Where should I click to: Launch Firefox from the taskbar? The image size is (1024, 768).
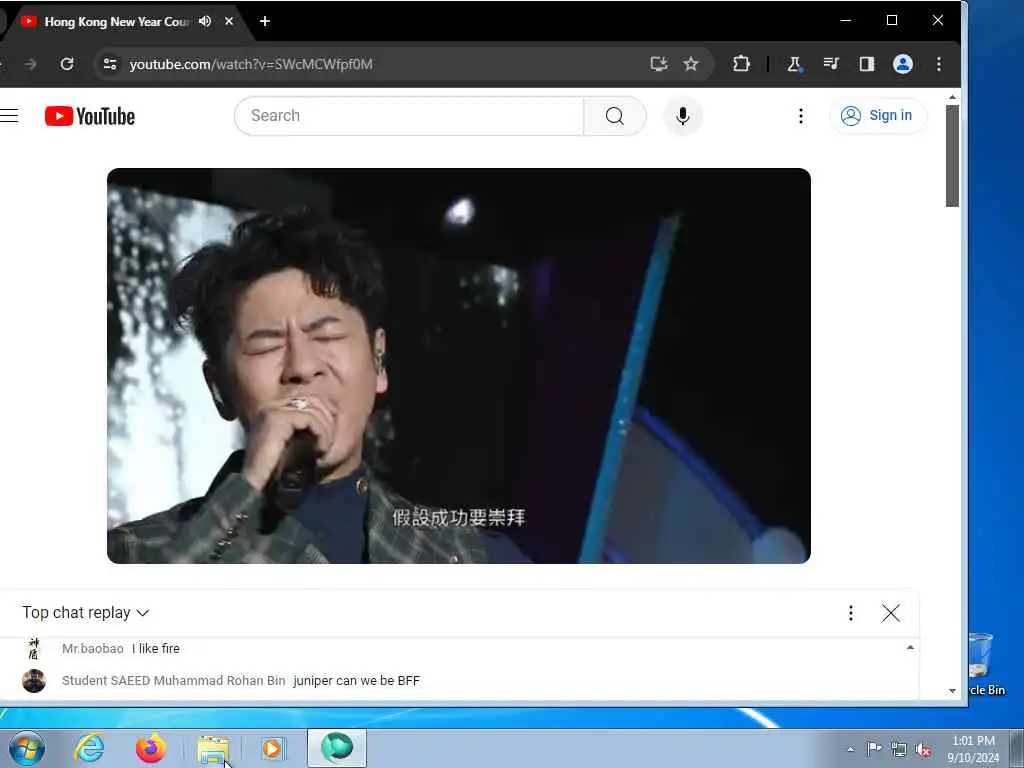coord(151,748)
